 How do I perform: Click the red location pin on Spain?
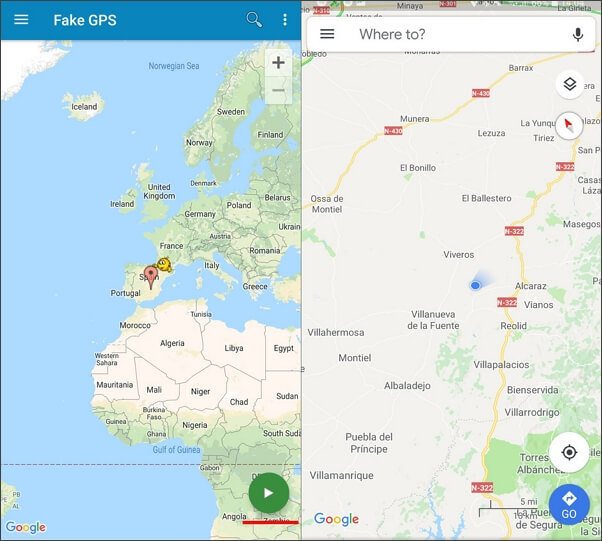[150, 277]
